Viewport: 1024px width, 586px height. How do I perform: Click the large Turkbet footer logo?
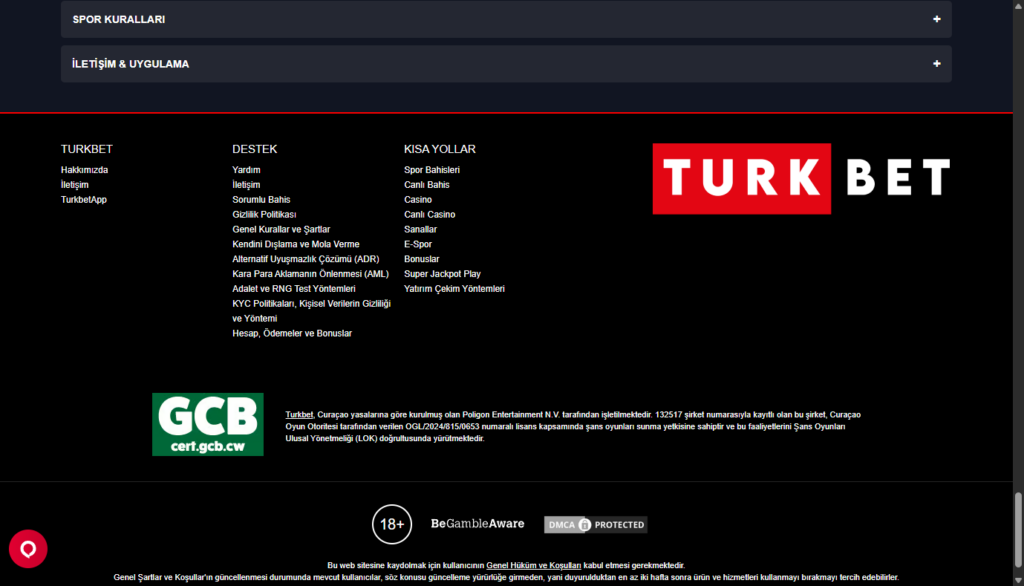801,178
